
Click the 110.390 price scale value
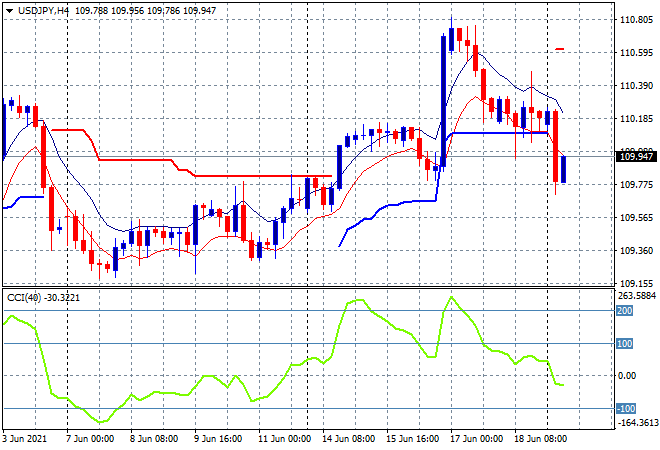coord(636,85)
